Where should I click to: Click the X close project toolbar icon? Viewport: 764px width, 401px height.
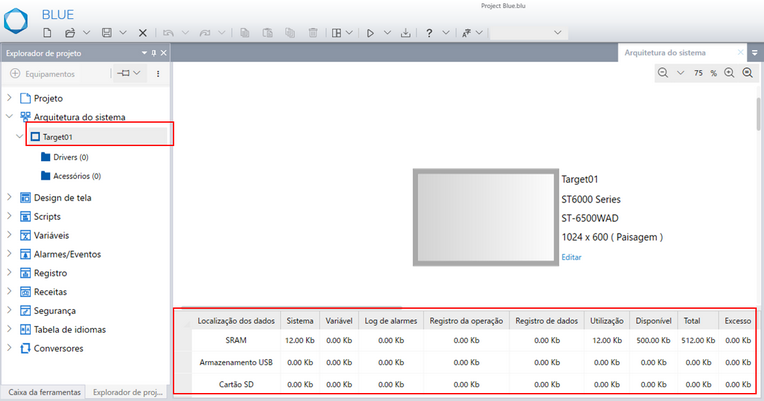[143, 33]
